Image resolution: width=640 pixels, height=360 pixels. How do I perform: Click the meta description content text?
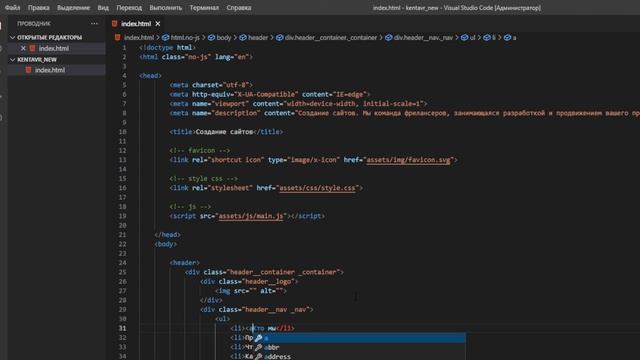pos(469,113)
